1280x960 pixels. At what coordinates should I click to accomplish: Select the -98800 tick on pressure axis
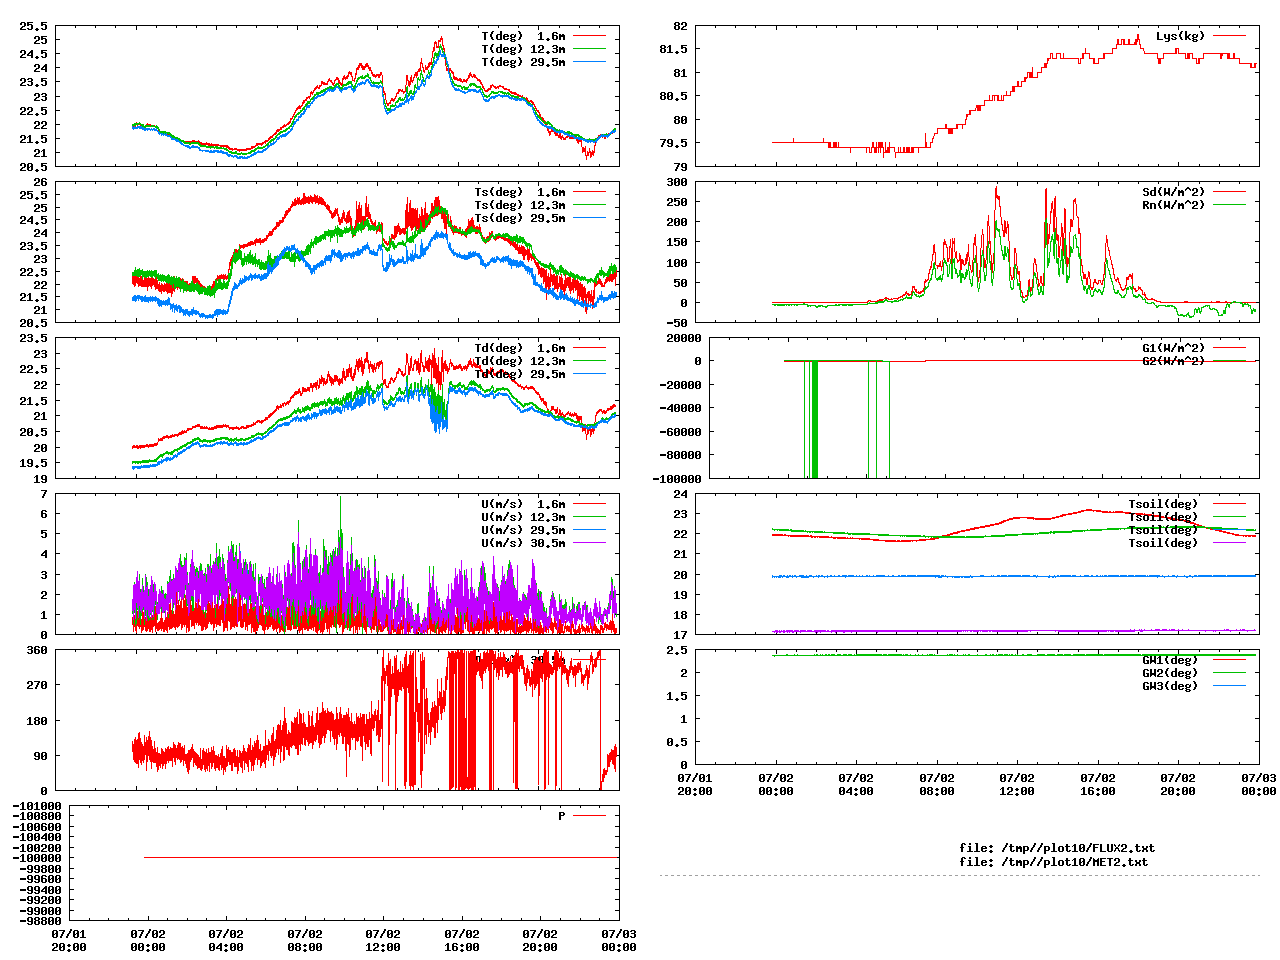point(40,921)
